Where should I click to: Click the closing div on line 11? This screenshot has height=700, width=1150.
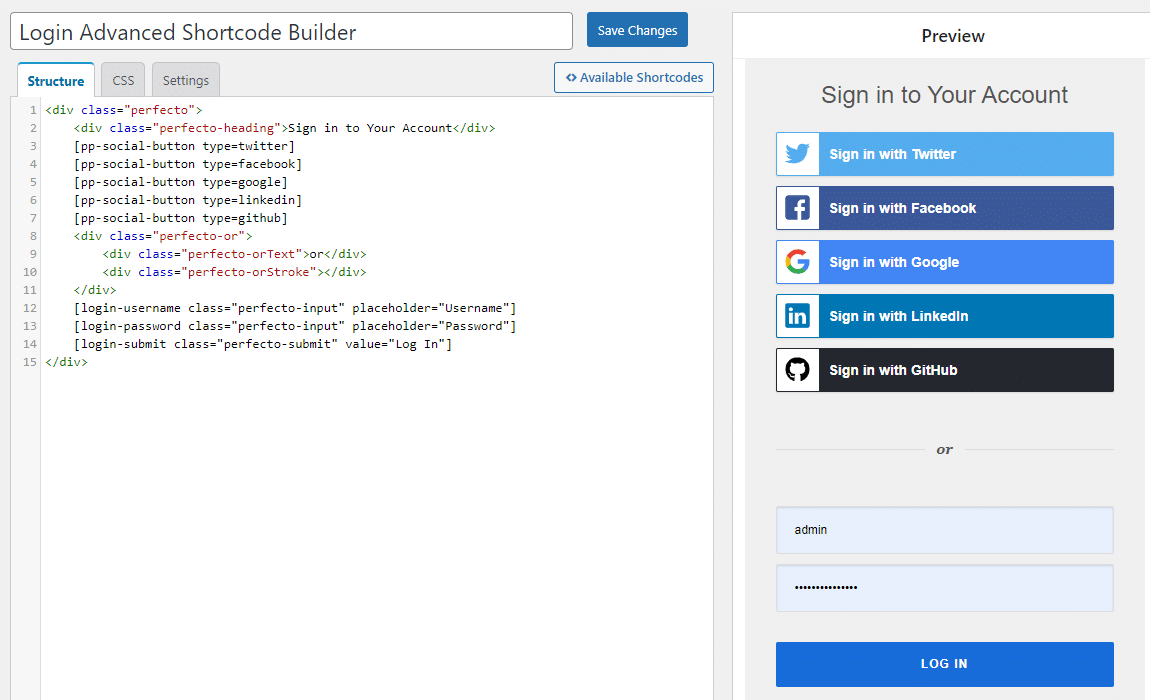pyautogui.click(x=95, y=290)
